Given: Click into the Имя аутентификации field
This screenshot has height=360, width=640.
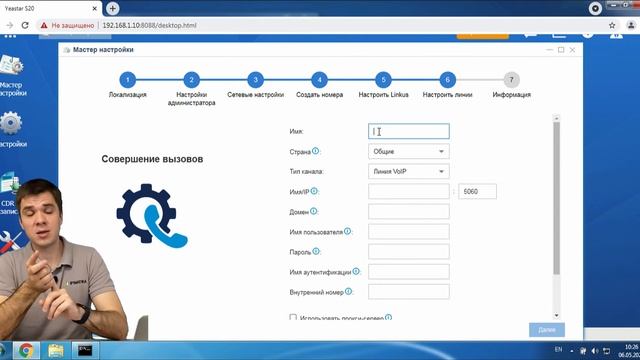Looking at the screenshot, I should pos(409,271).
